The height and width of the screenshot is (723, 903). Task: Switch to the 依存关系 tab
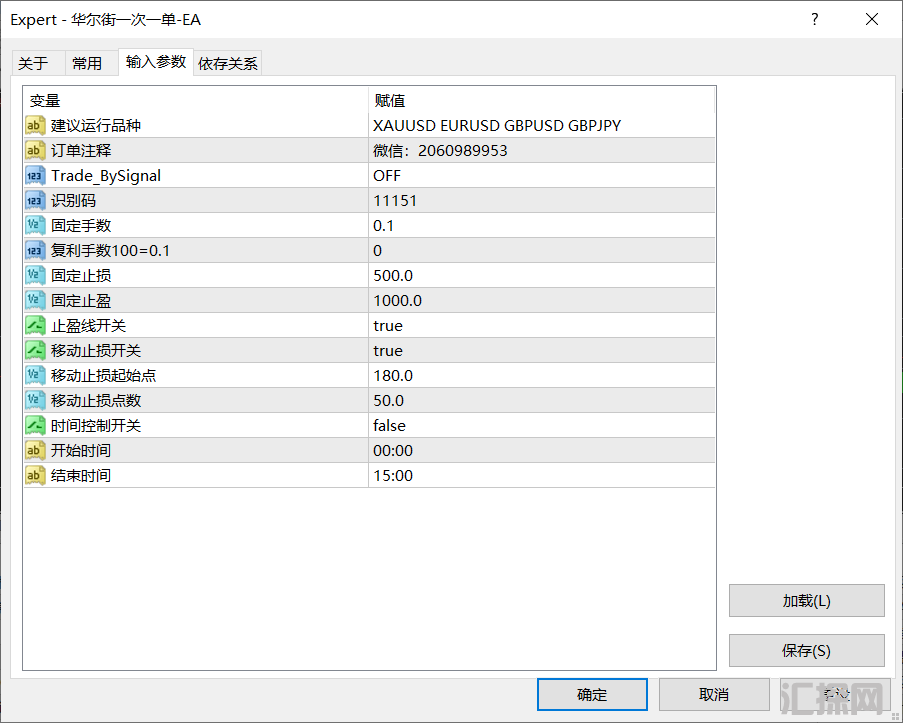[228, 63]
